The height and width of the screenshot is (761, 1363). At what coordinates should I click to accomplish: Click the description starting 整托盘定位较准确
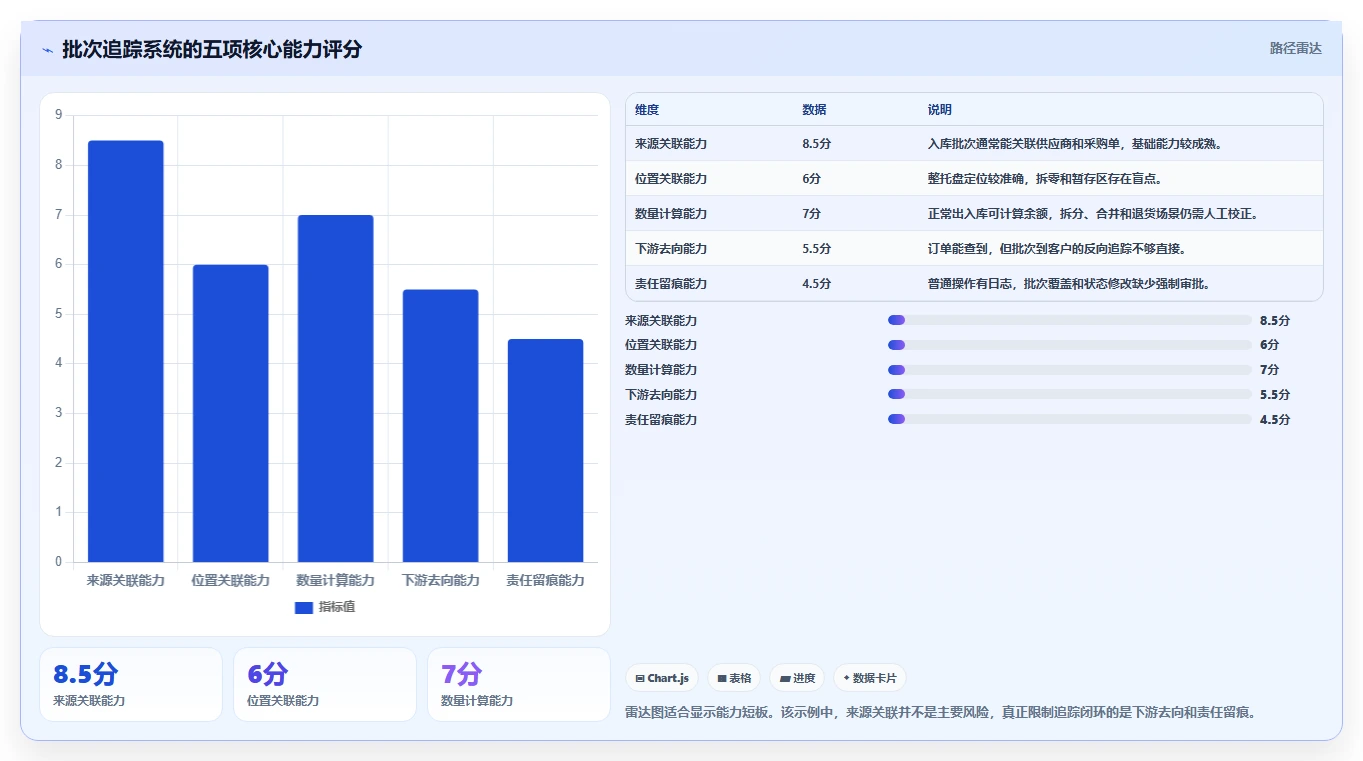pyautogui.click(x=1045, y=179)
